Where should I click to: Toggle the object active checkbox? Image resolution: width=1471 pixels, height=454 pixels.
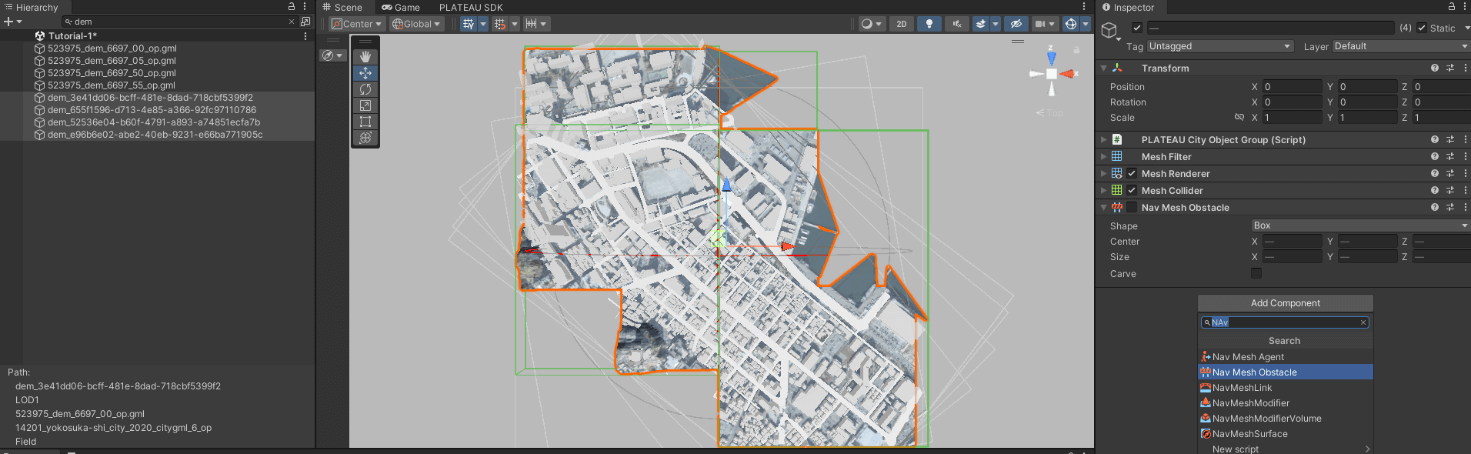(1136, 28)
